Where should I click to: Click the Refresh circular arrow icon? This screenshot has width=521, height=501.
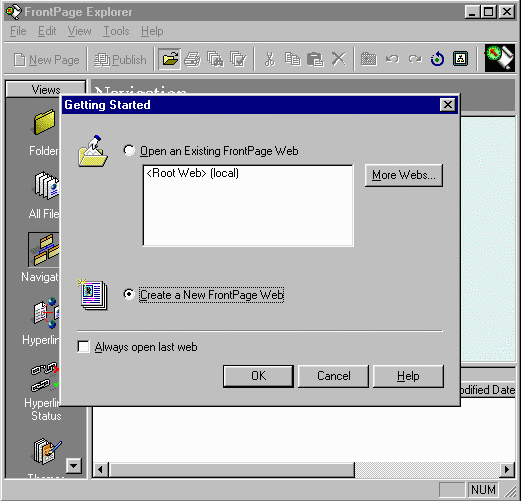tap(437, 60)
